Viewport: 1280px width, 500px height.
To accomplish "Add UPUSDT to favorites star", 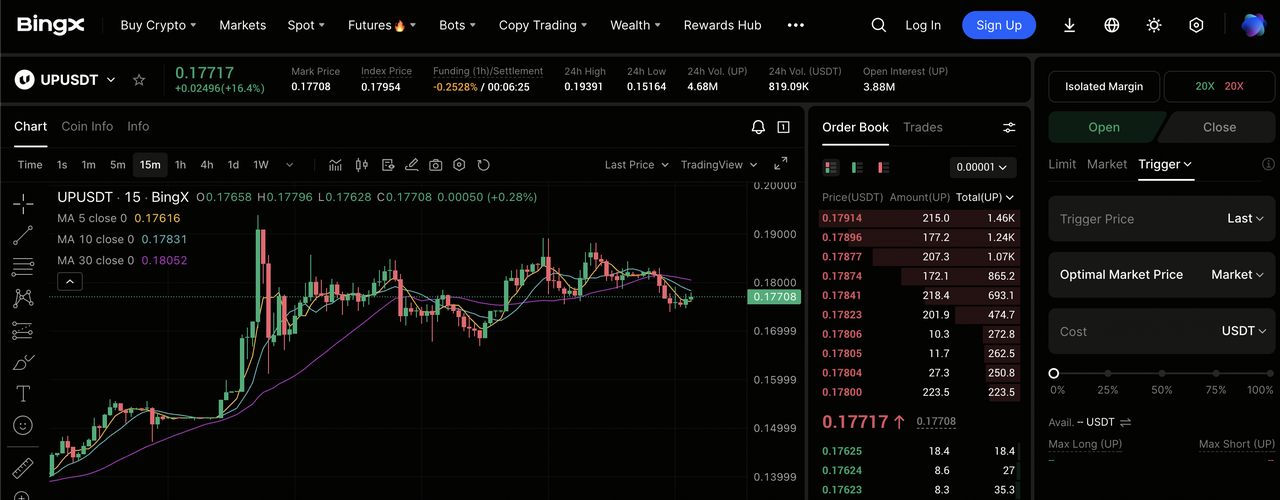I will [x=139, y=79].
